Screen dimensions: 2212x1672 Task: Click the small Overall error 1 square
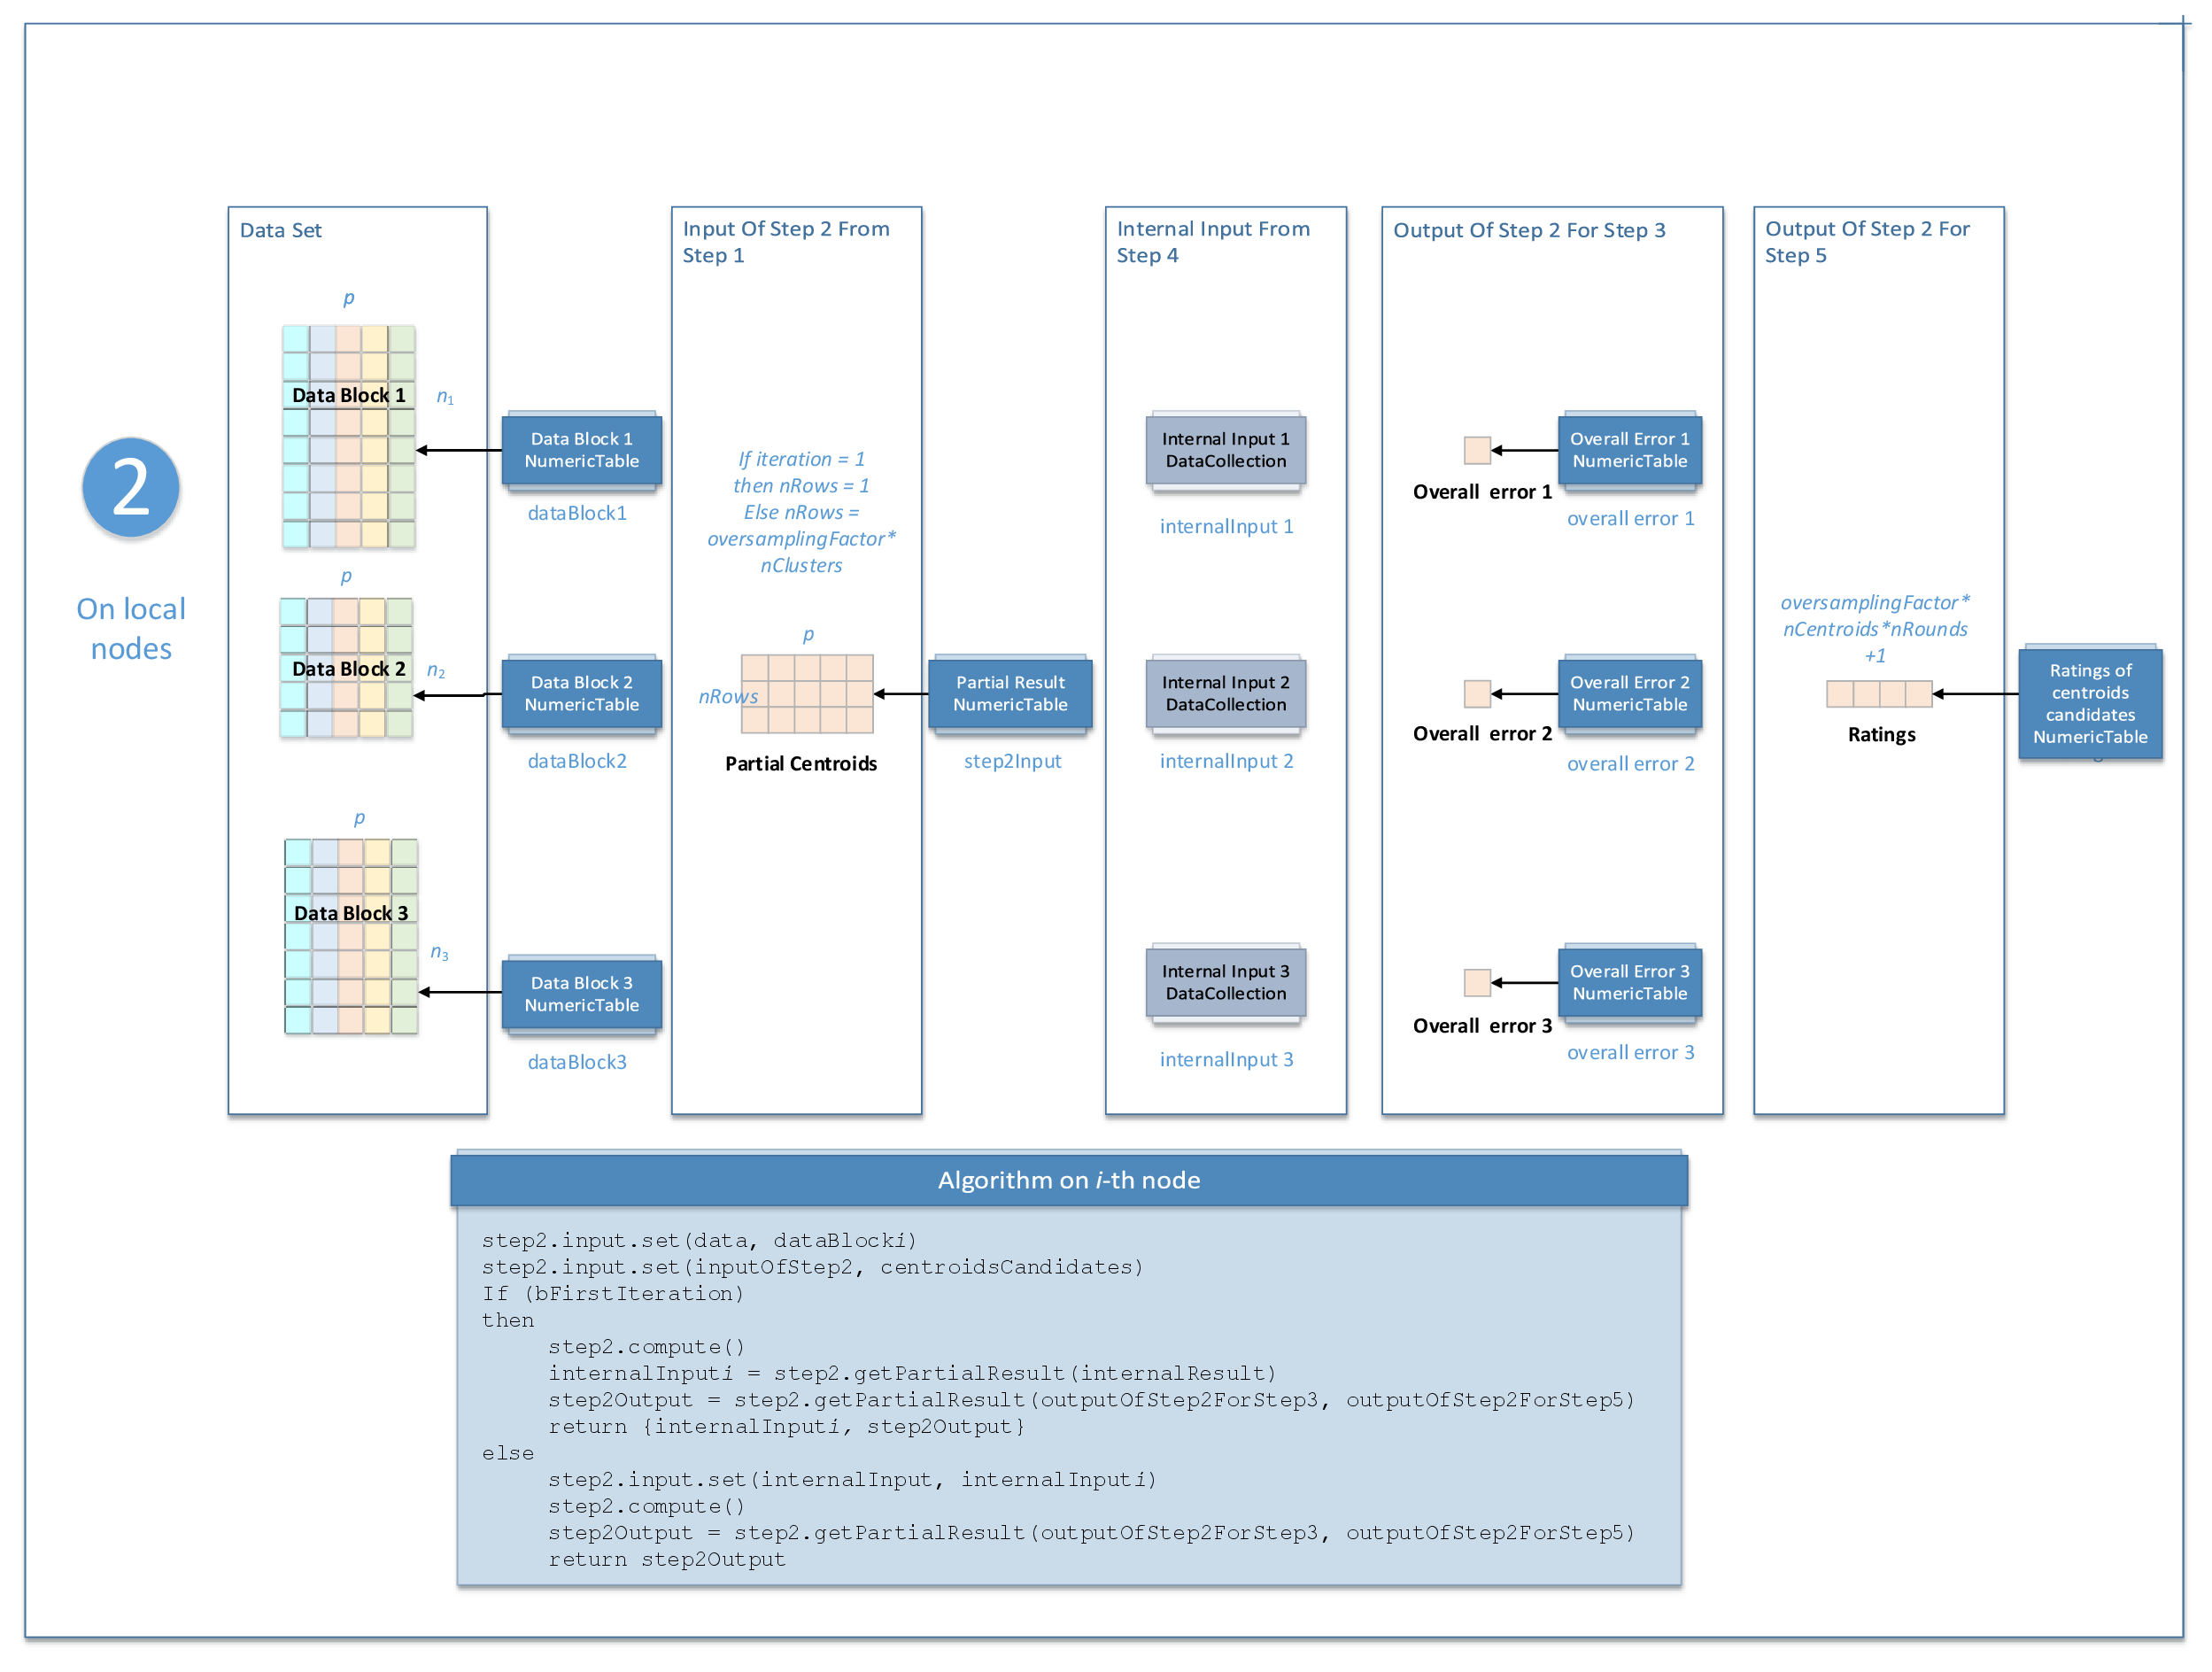pos(1477,450)
